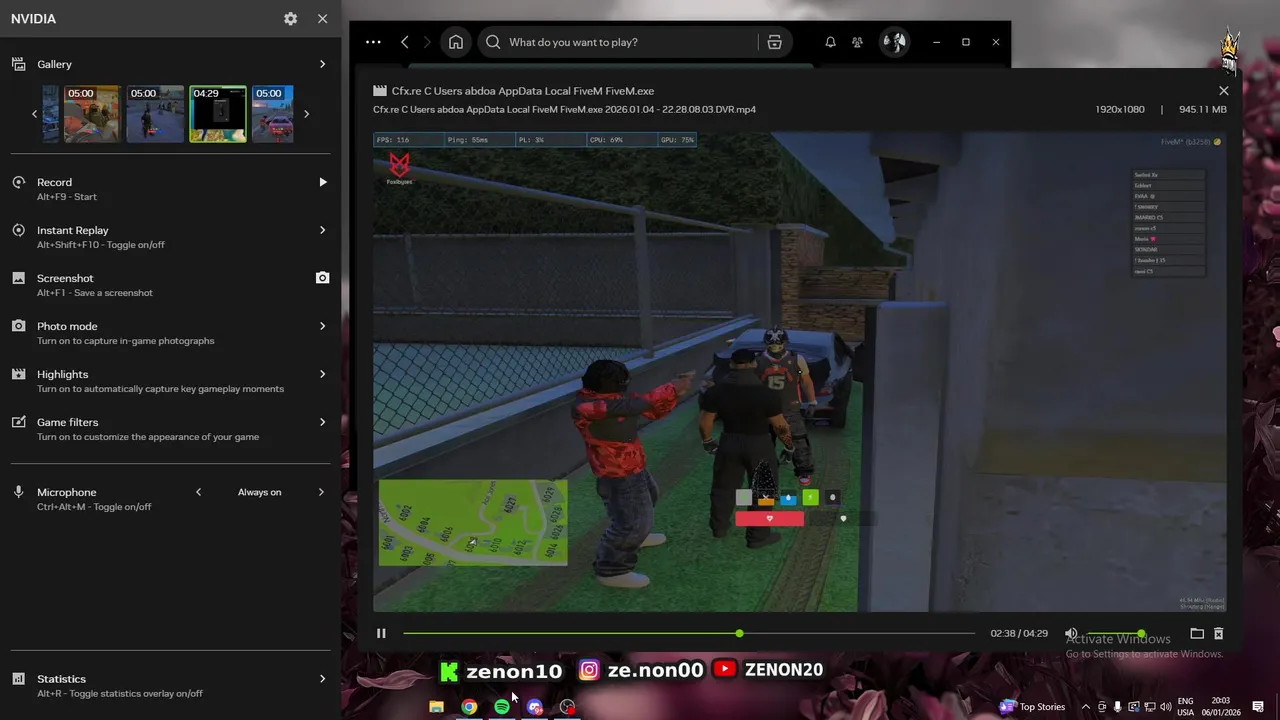This screenshot has height=720, width=1280.
Task: Open three-dot menu in Xbox app
Action: (x=373, y=42)
